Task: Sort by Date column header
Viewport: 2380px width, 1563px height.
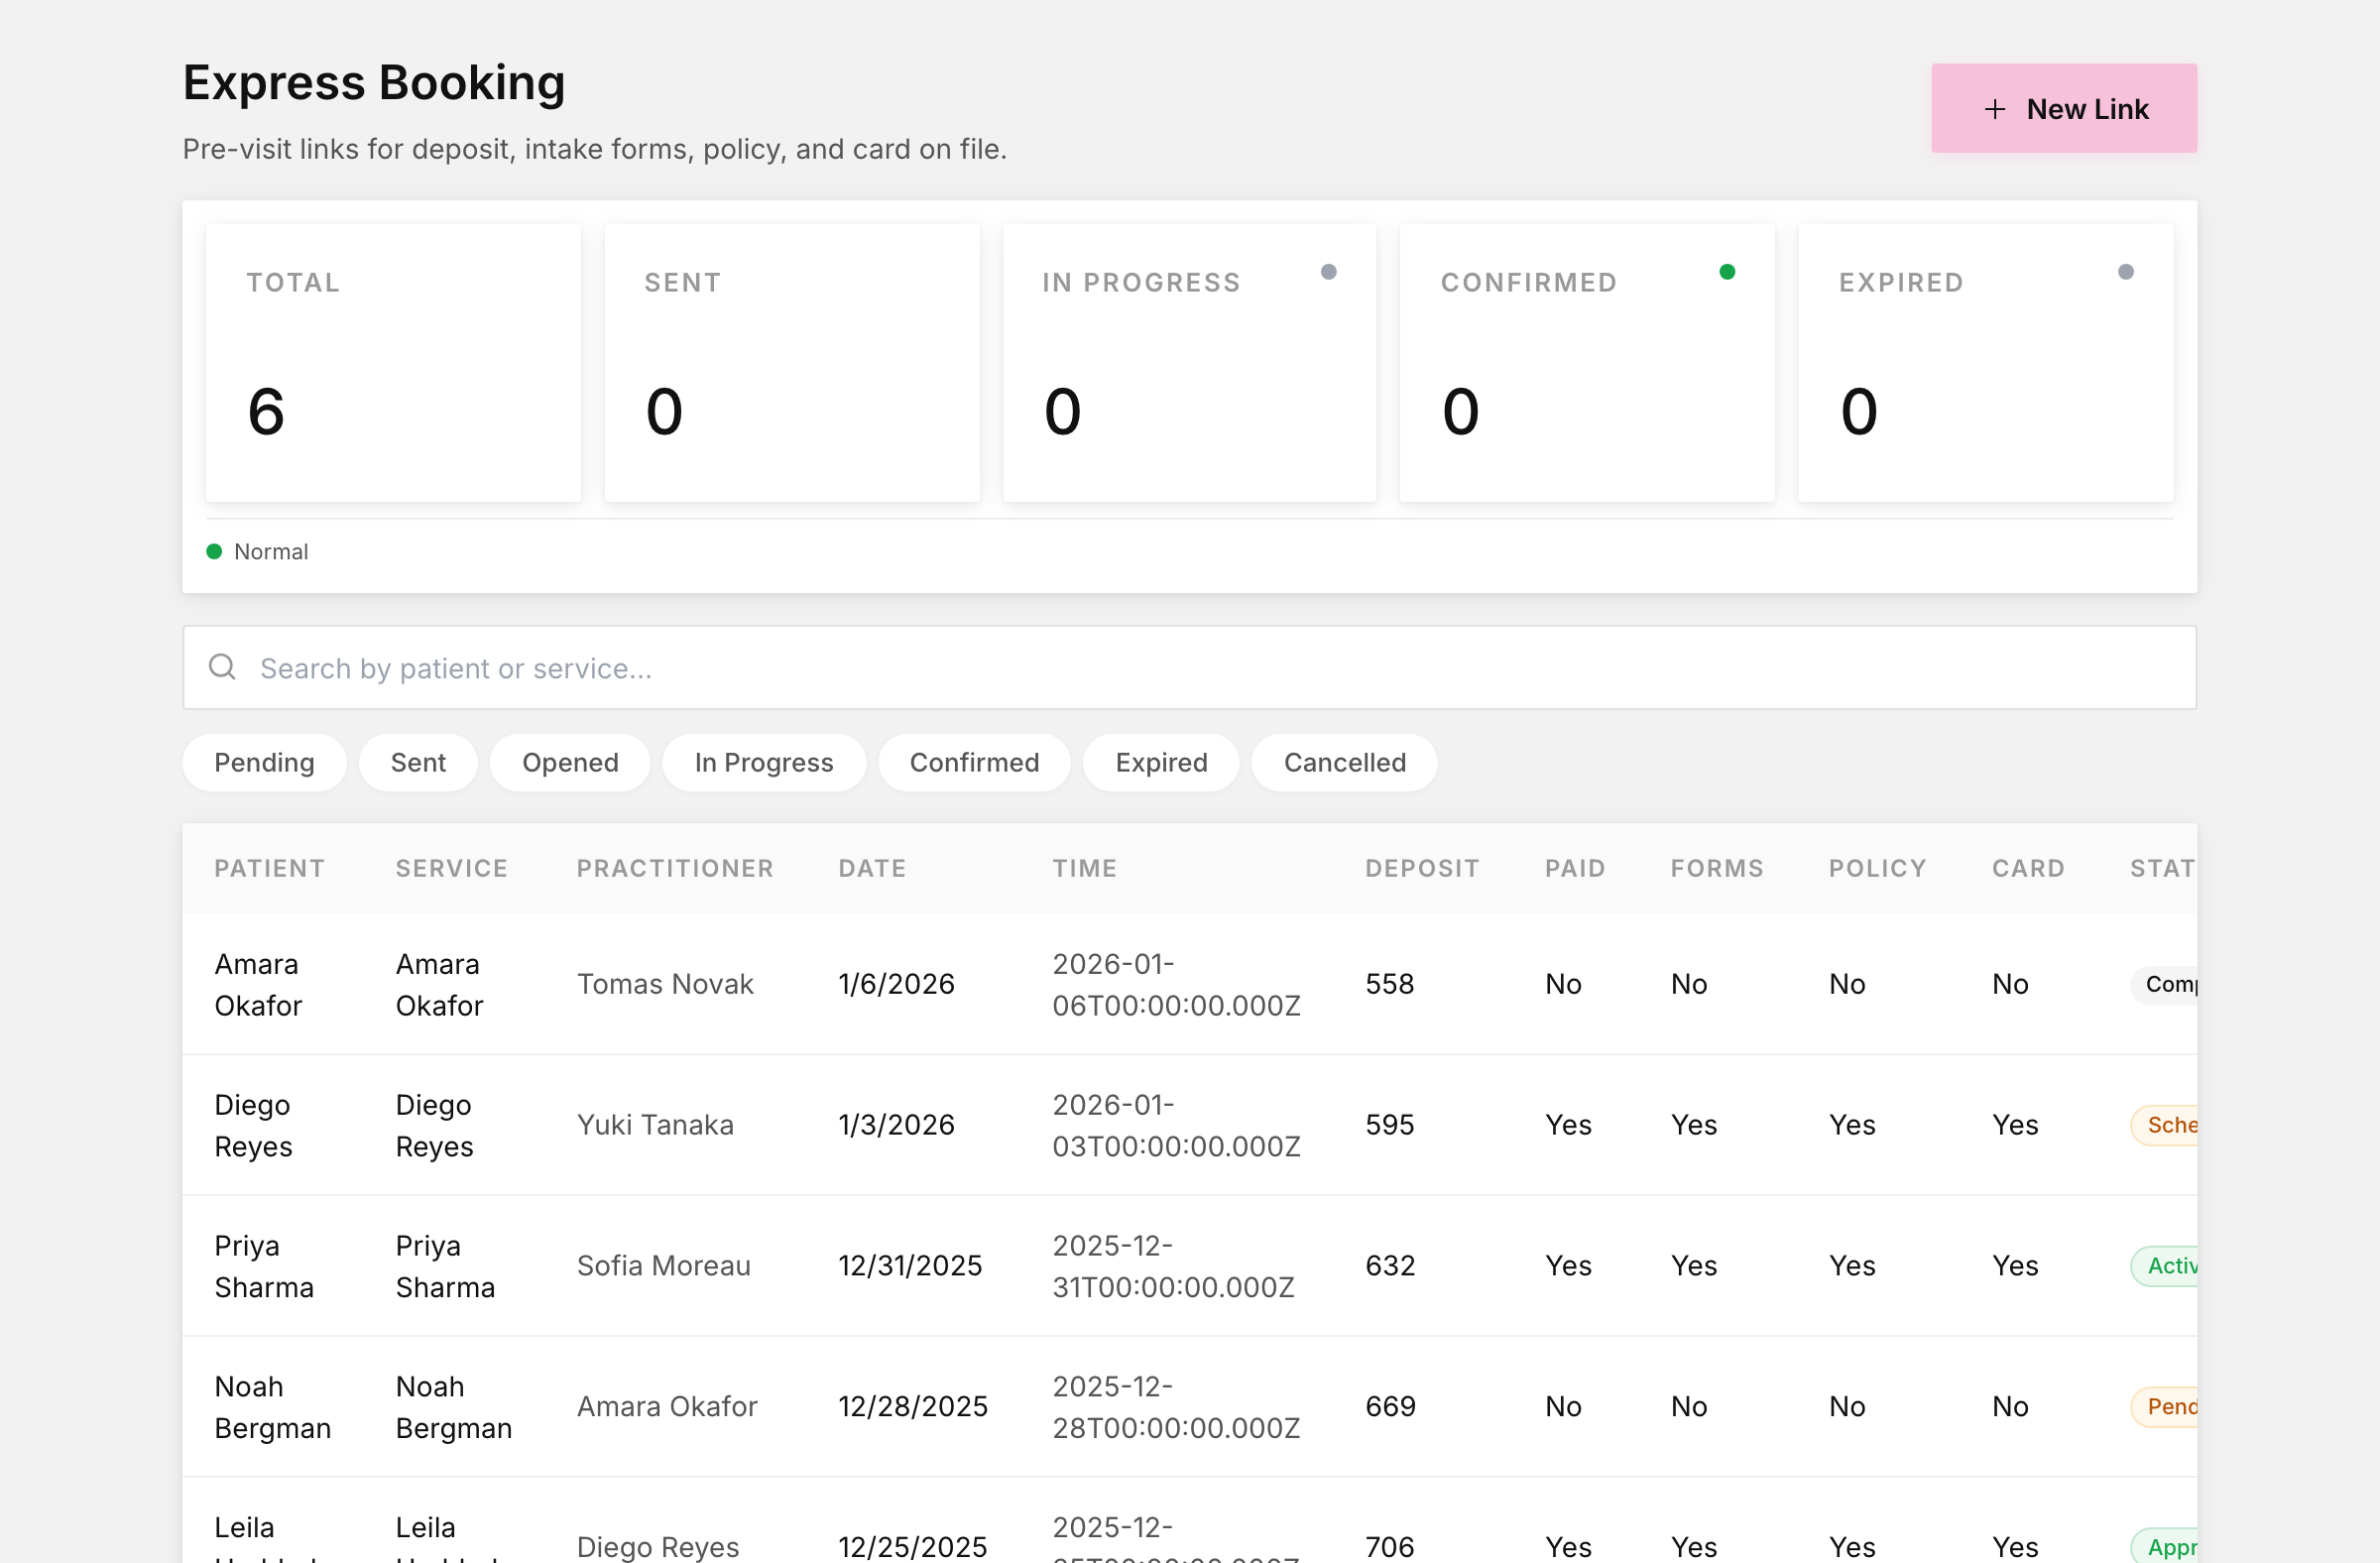Action: pyautogui.click(x=872, y=868)
